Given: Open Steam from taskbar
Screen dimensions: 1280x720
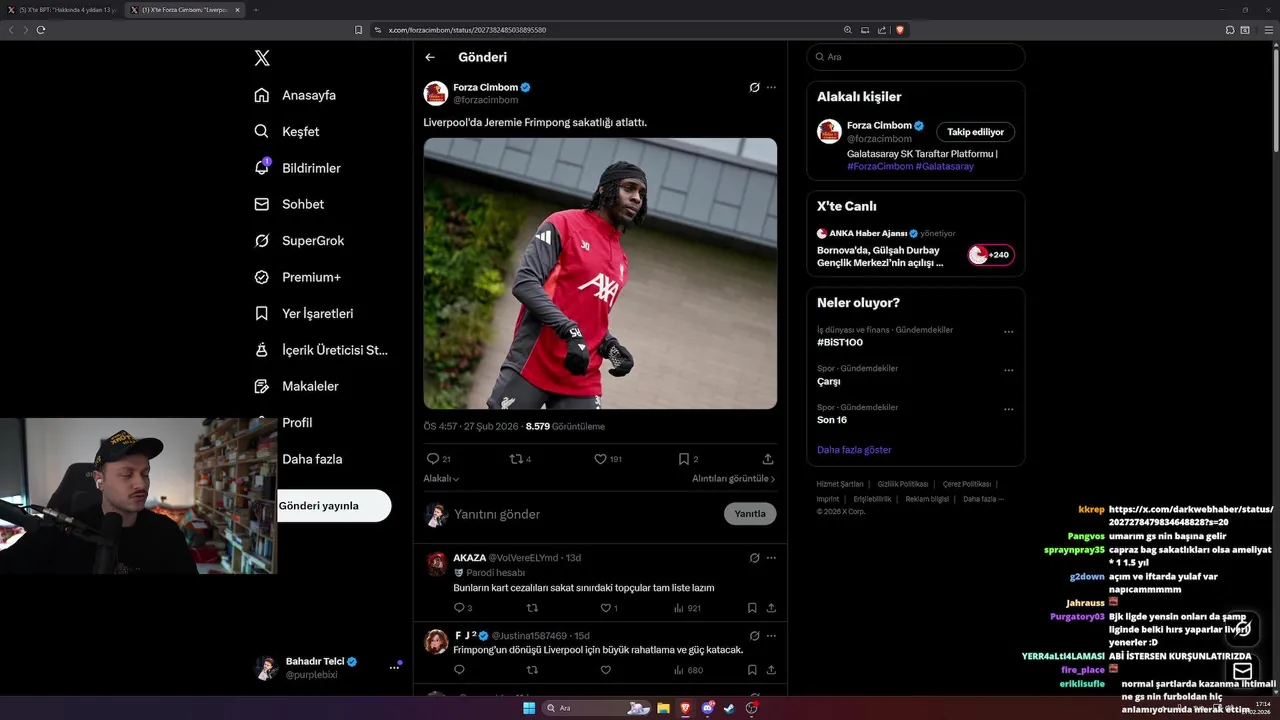Looking at the screenshot, I should point(729,708).
